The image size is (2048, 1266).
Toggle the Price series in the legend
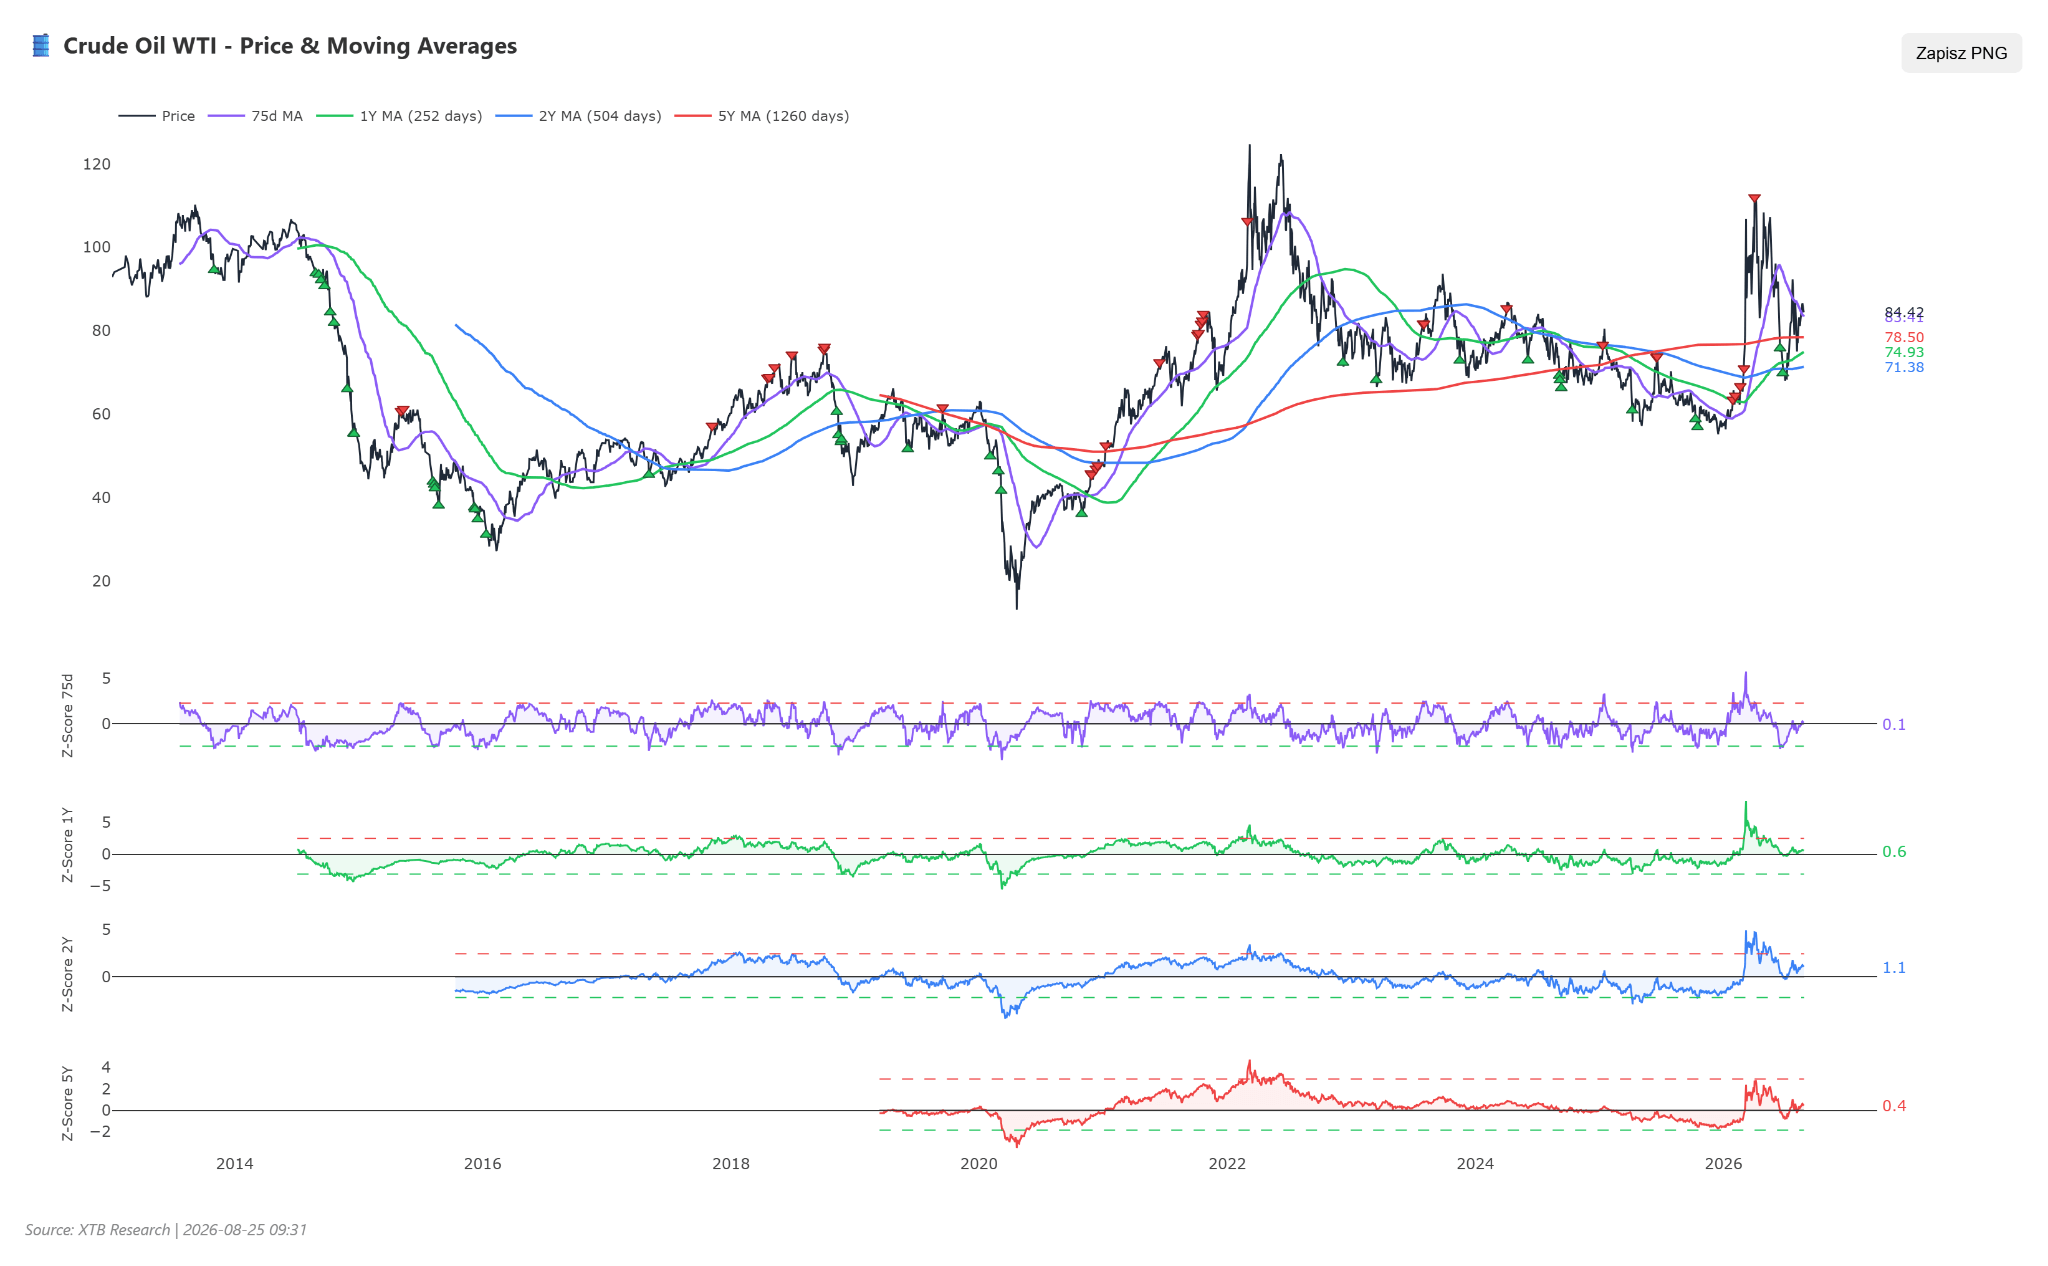coord(157,116)
